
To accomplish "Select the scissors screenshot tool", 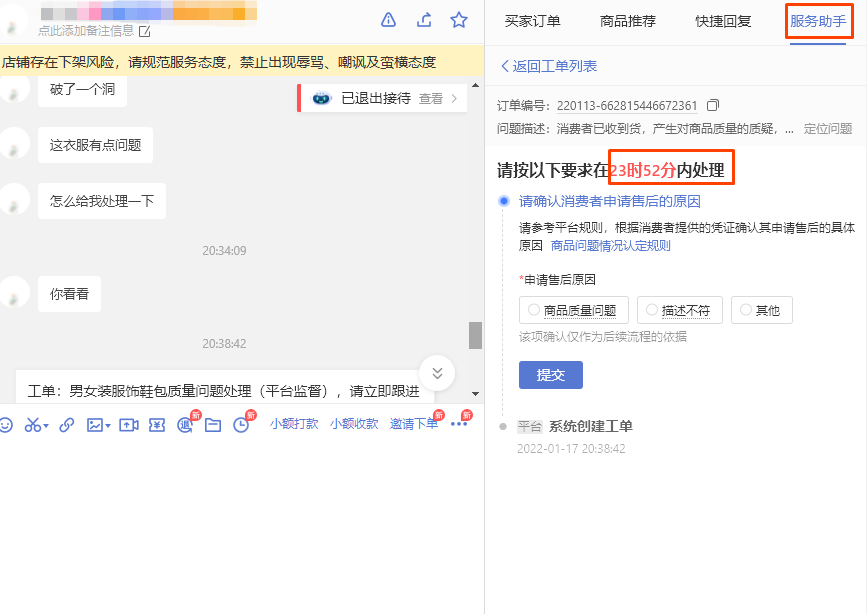I will pyautogui.click(x=31, y=424).
